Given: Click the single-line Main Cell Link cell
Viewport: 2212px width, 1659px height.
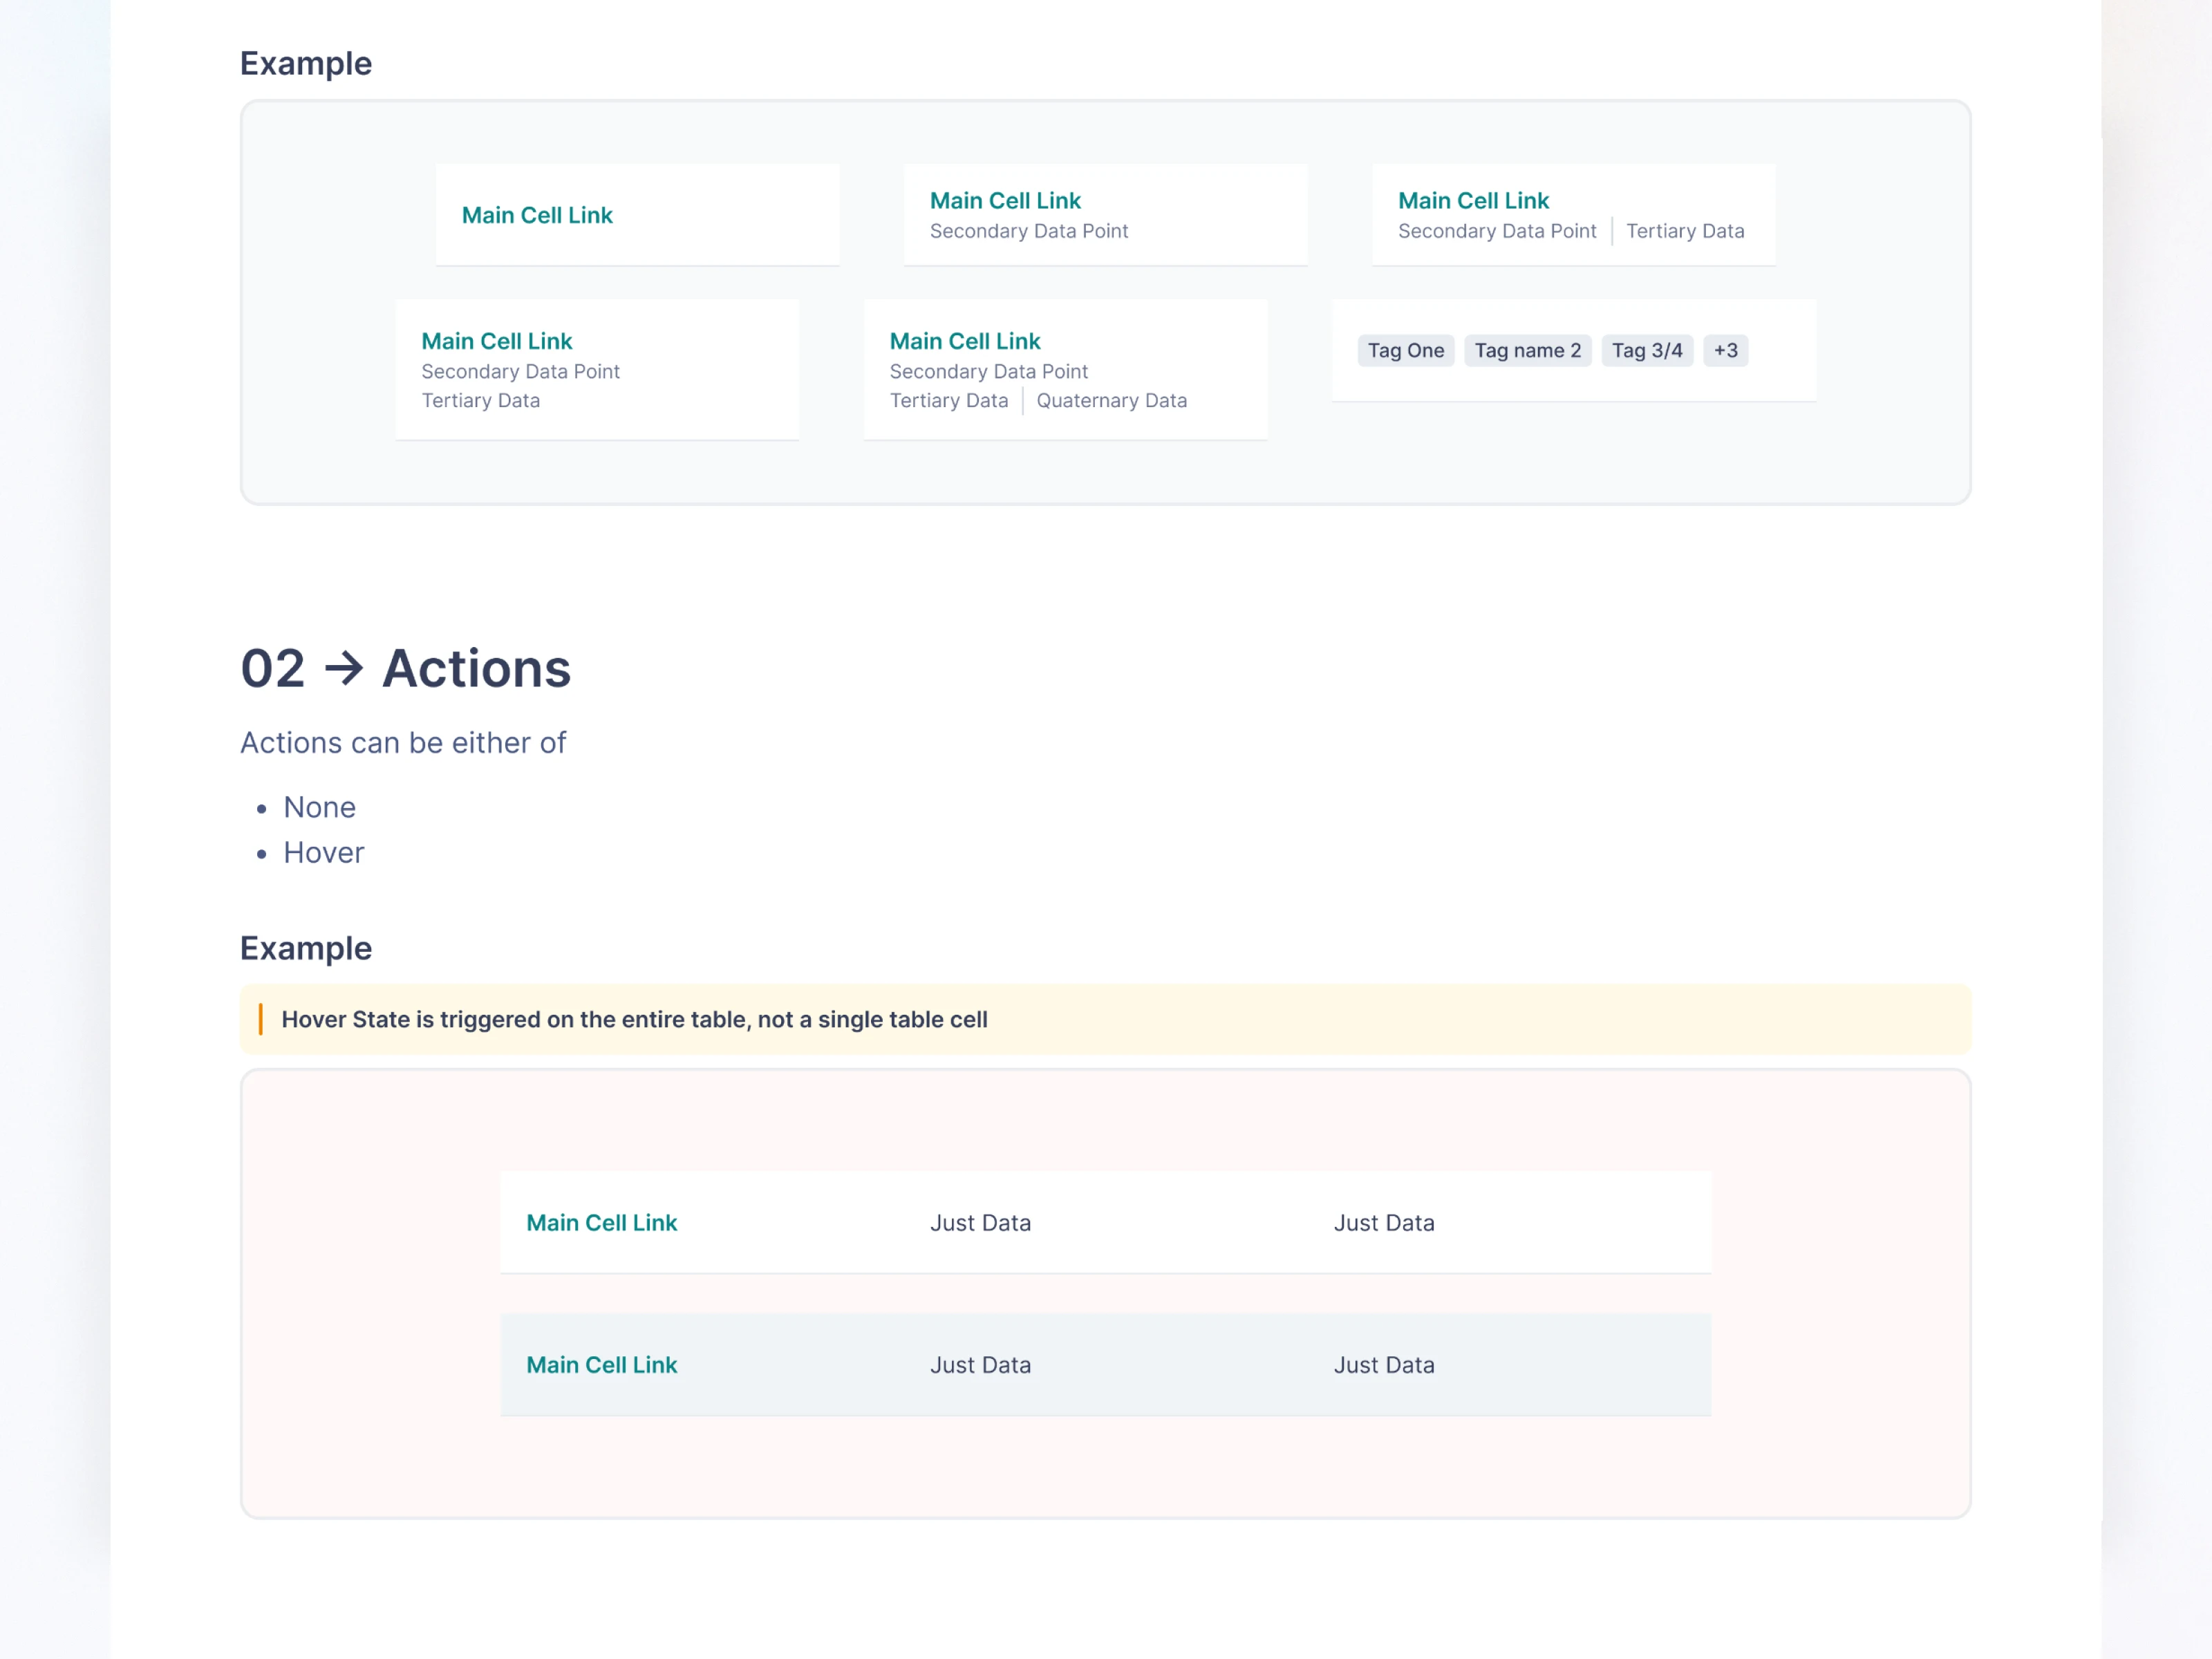Looking at the screenshot, I should (x=537, y=215).
